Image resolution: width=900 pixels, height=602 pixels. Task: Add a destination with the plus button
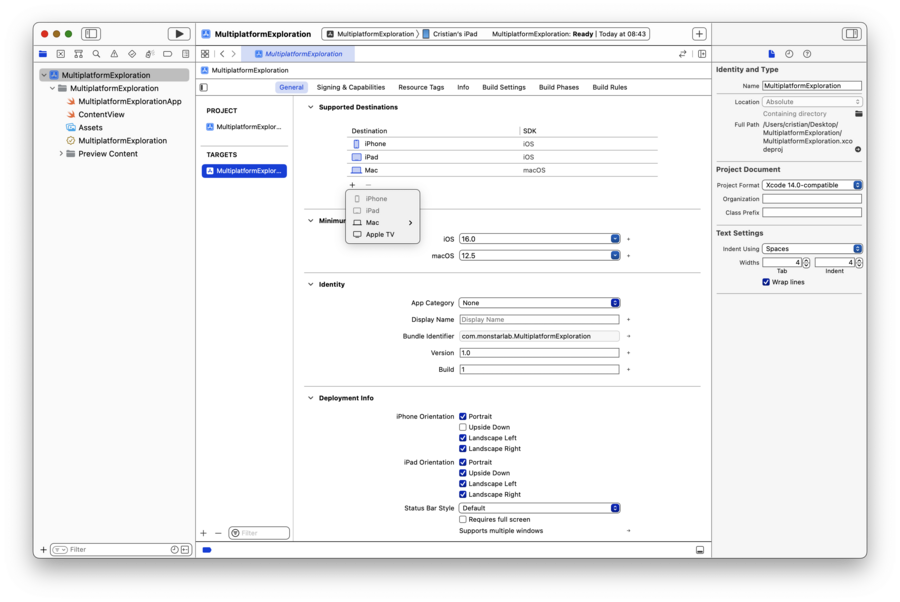point(352,185)
